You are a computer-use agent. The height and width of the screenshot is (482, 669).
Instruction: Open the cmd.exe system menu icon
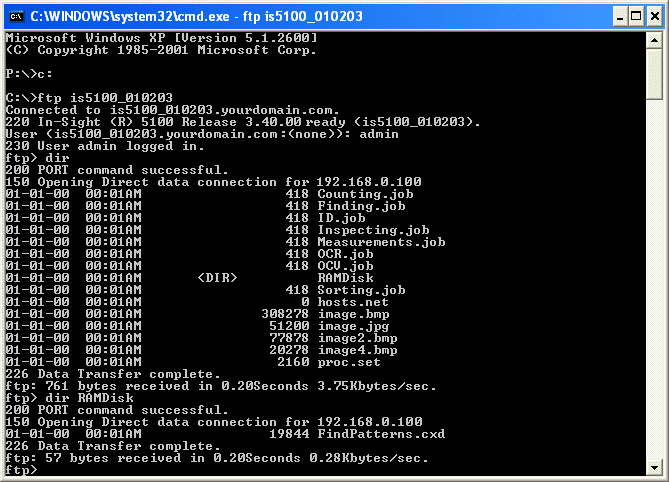15,15
